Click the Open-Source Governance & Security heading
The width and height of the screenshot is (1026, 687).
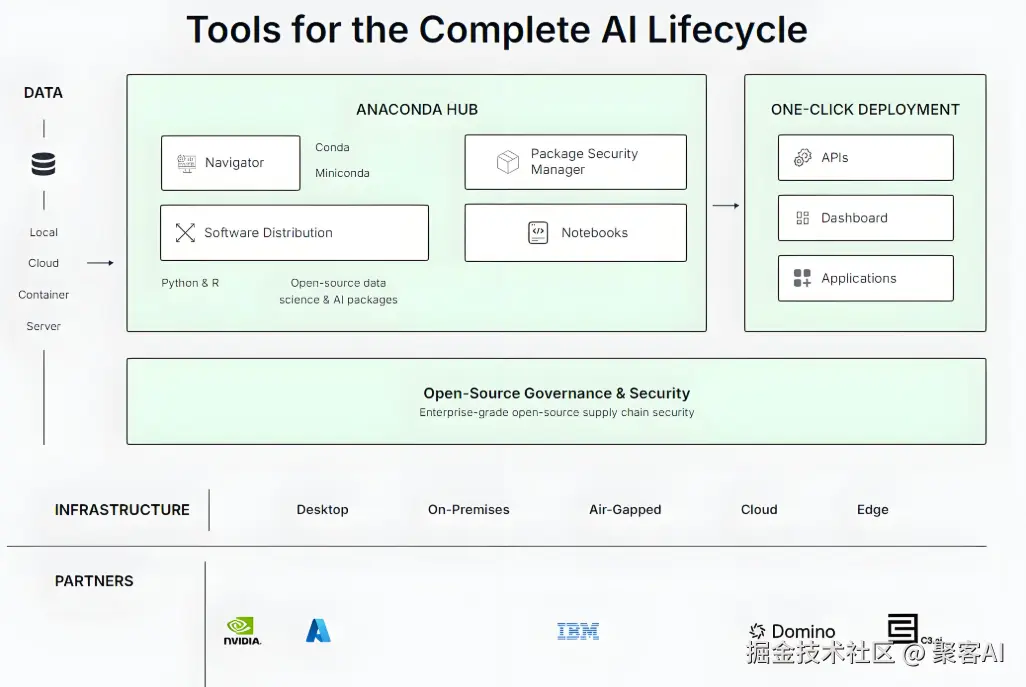pos(556,393)
